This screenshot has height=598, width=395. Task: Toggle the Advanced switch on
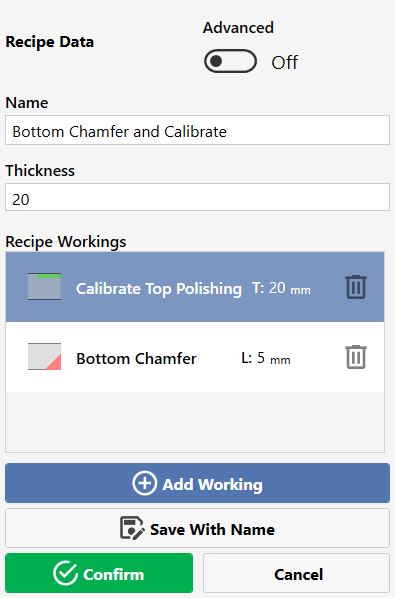[x=230, y=61]
